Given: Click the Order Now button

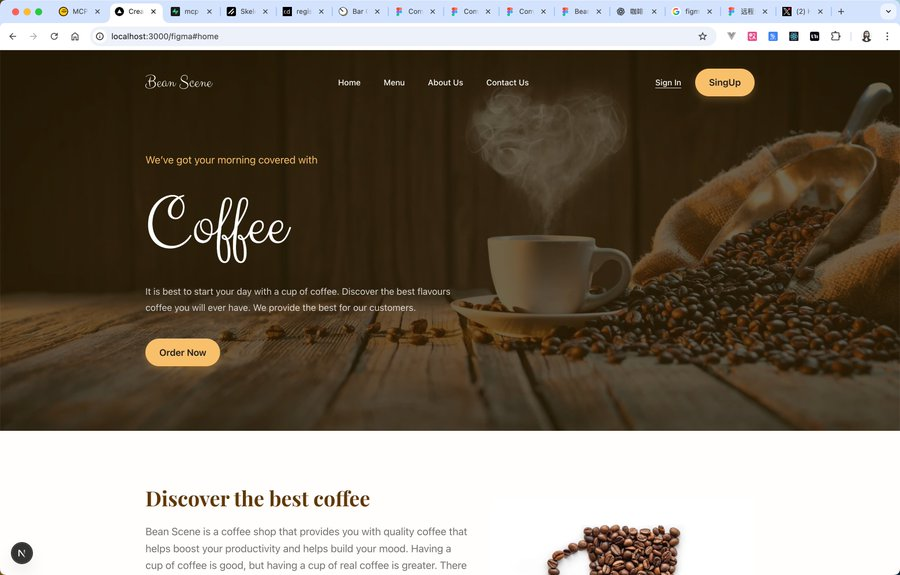Looking at the screenshot, I should [183, 352].
